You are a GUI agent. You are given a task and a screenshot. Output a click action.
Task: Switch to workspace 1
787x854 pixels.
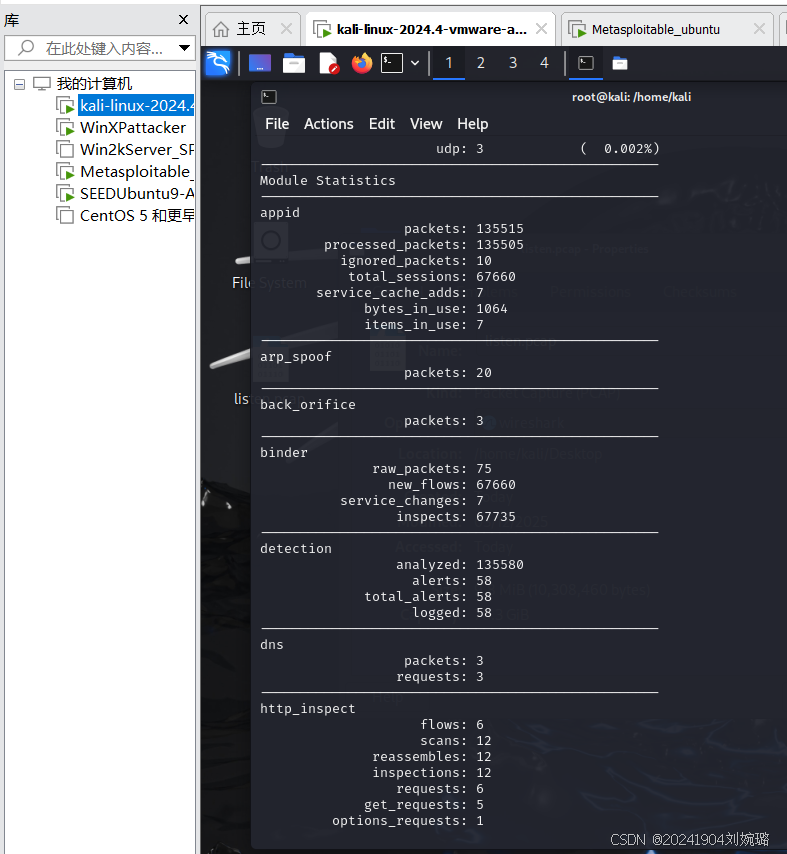(x=449, y=63)
